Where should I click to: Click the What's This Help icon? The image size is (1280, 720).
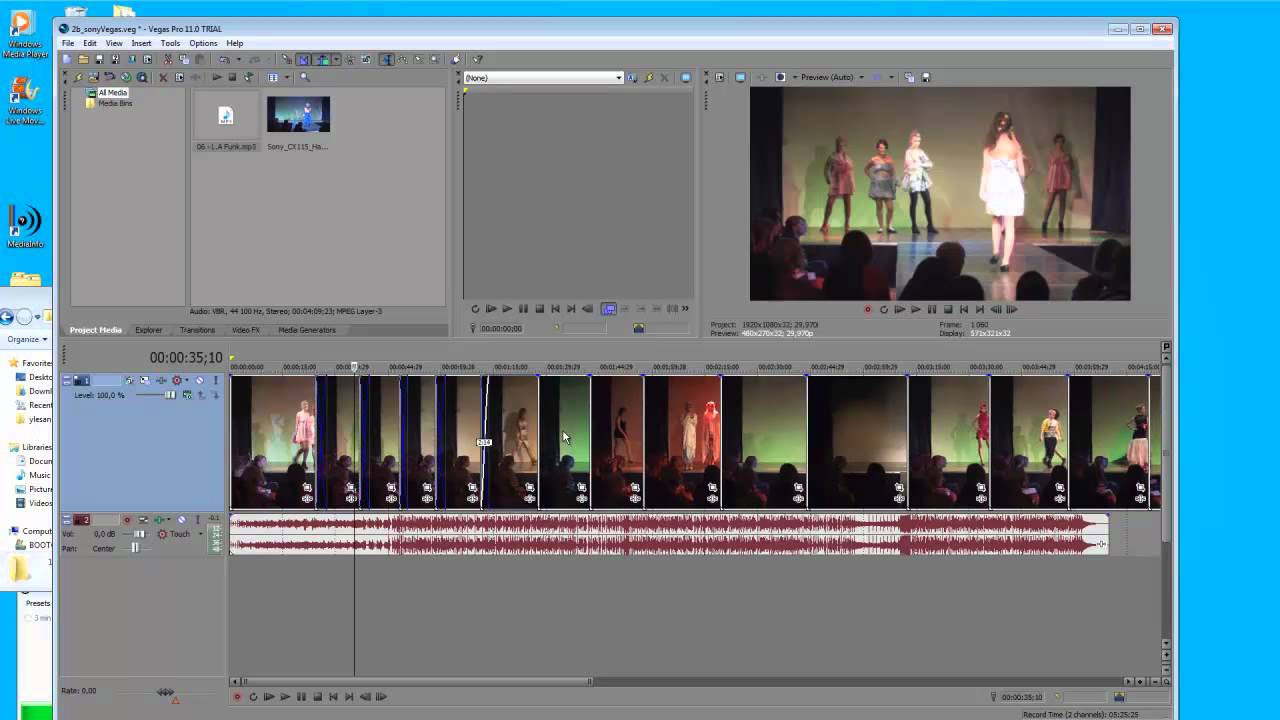pyautogui.click(x=478, y=59)
